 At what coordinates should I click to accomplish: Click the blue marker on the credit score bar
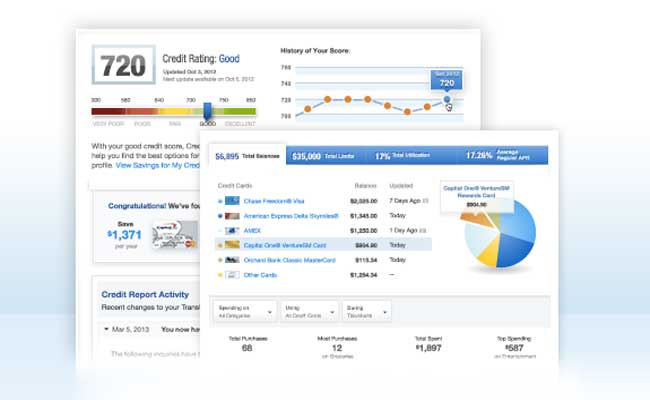pos(207,111)
